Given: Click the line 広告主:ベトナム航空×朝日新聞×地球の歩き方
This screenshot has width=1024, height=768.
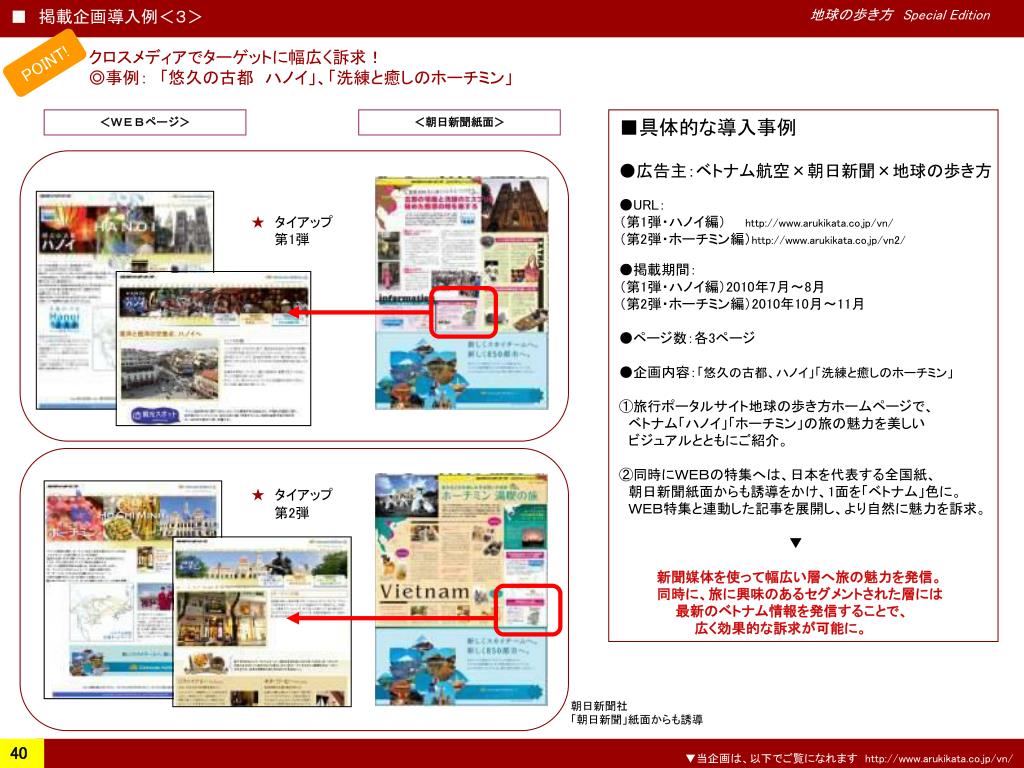Looking at the screenshot, I should 805,171.
